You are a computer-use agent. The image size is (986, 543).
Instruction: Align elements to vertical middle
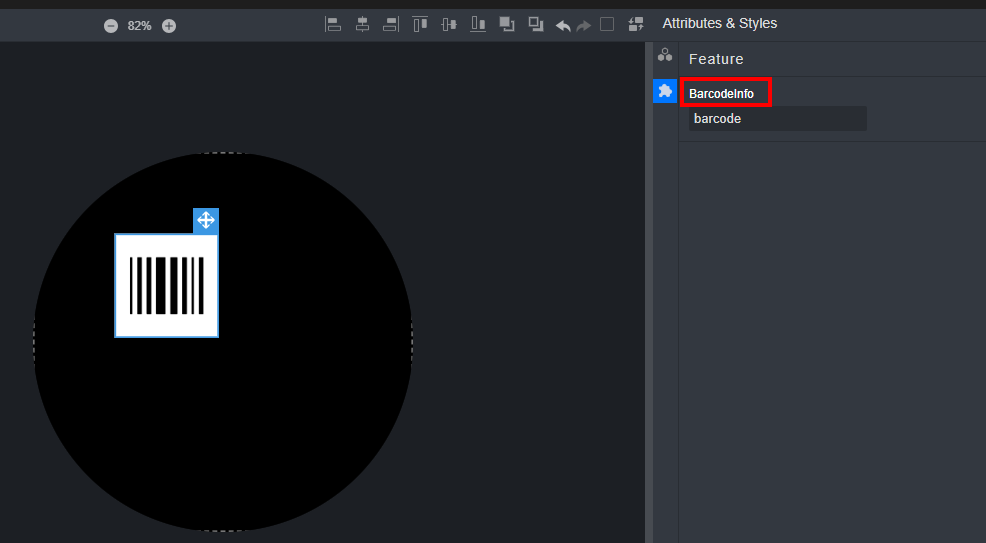[x=449, y=24]
